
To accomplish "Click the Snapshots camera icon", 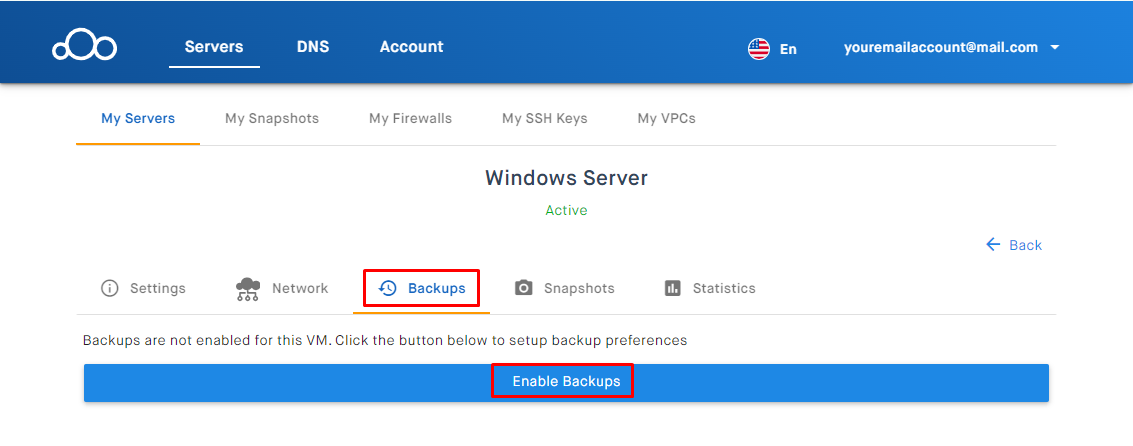I will 524,288.
